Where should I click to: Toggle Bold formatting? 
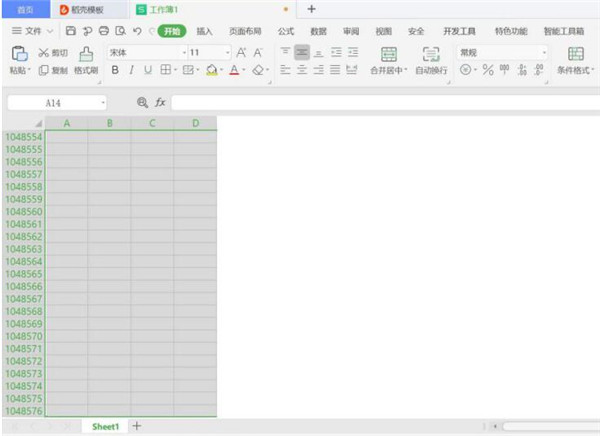coord(115,70)
